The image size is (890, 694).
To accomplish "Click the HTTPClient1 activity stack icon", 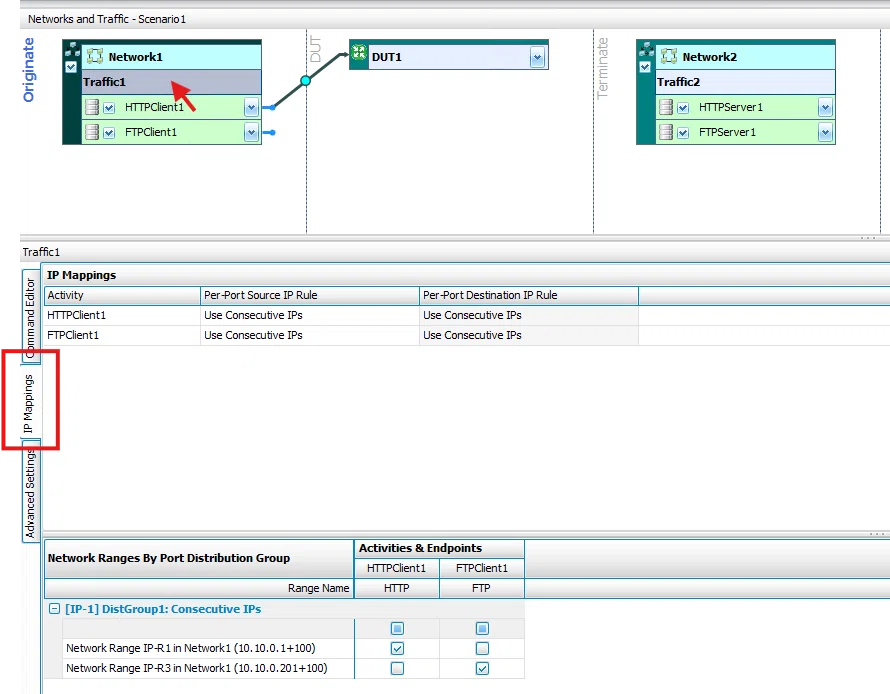I will pyautogui.click(x=91, y=107).
